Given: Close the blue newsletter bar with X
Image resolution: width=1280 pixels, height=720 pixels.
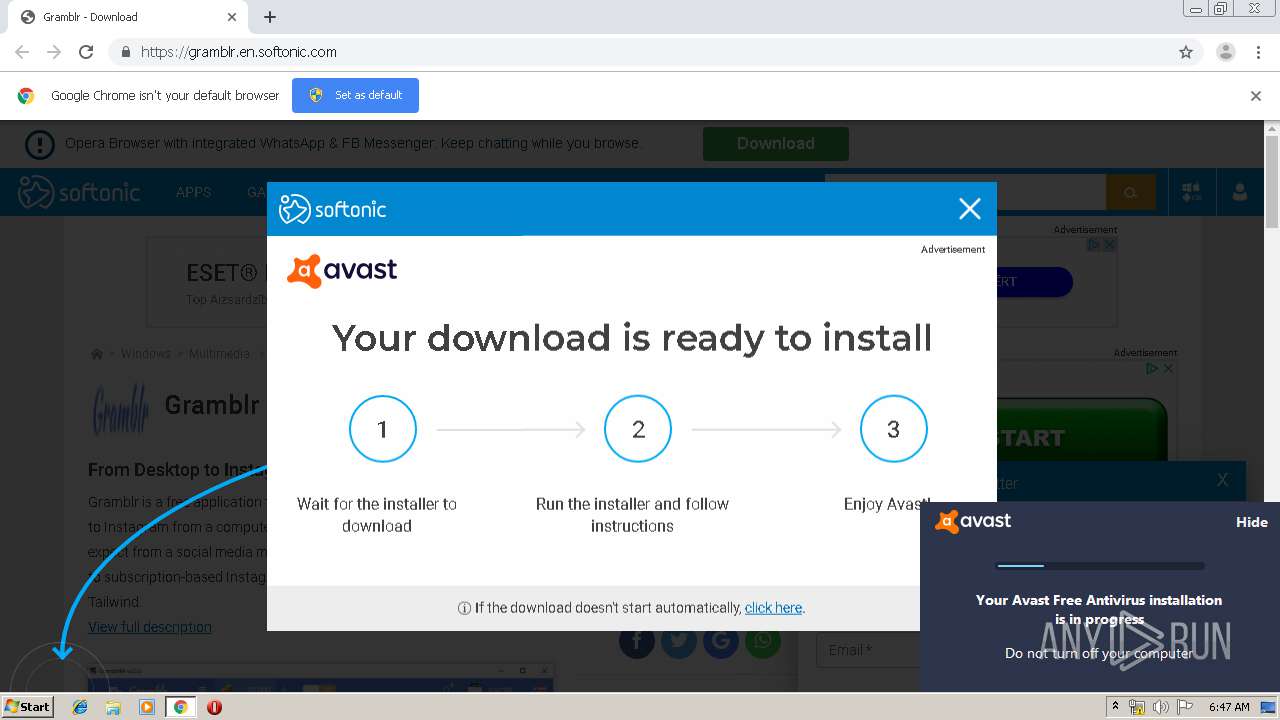Looking at the screenshot, I should pyautogui.click(x=1222, y=480).
